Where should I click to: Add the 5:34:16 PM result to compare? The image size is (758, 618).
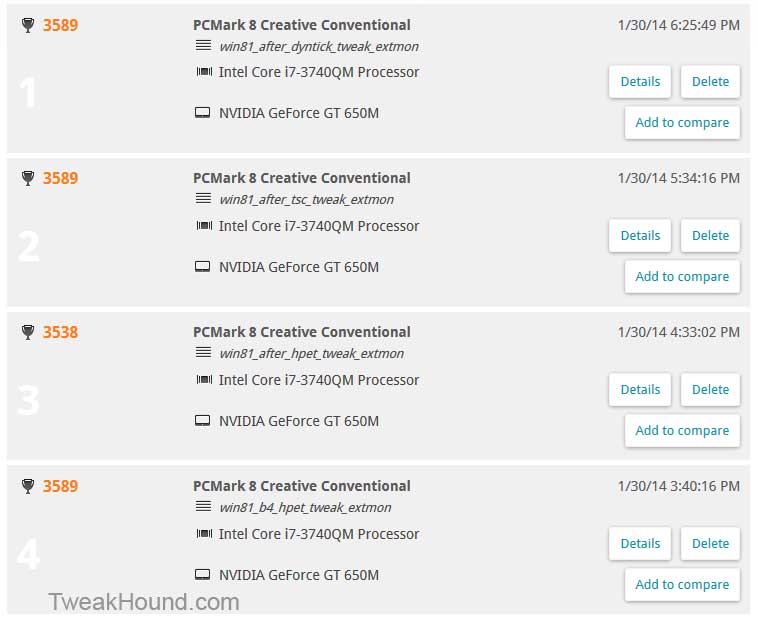point(682,277)
